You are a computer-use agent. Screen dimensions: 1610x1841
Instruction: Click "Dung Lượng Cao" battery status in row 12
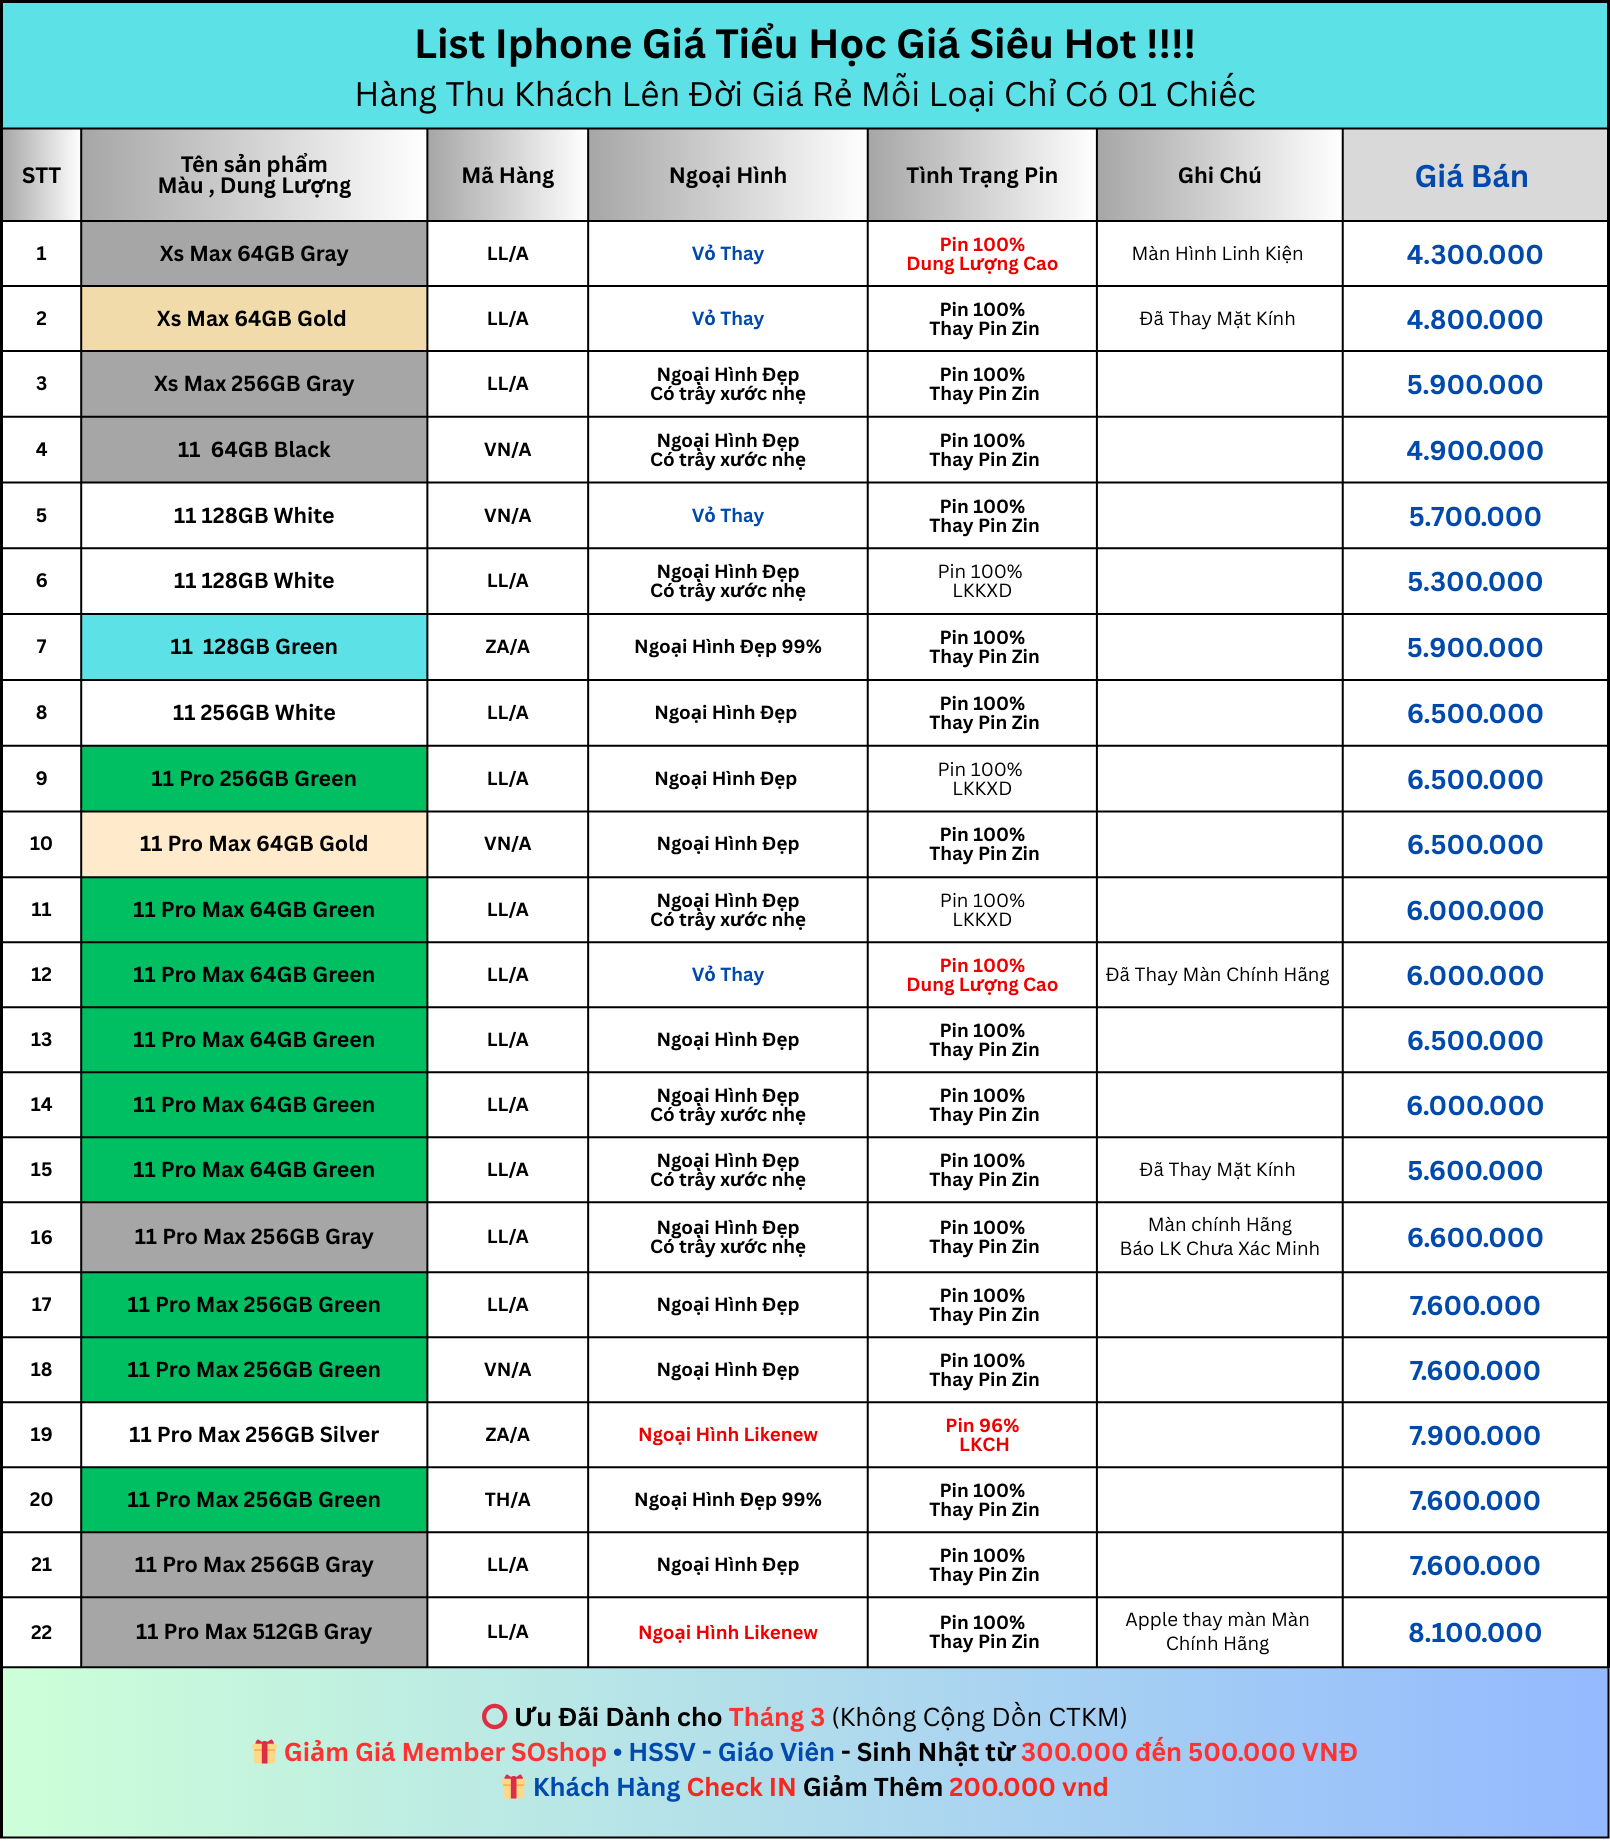982,985
